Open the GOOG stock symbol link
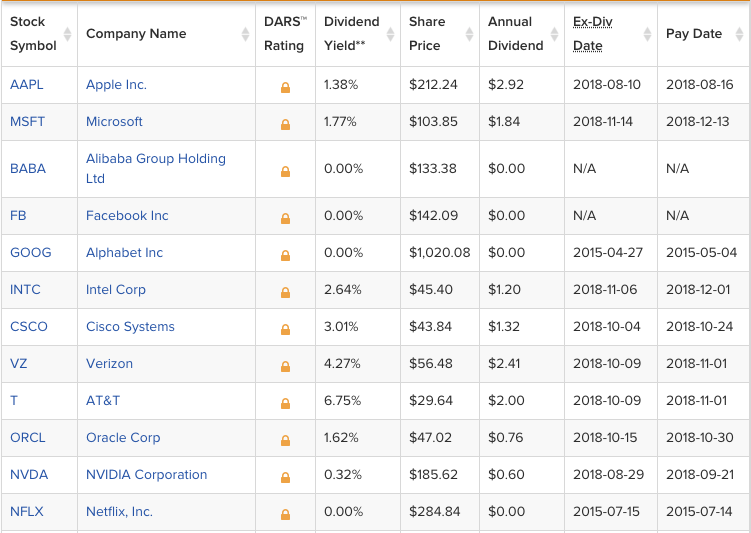 [x=31, y=252]
